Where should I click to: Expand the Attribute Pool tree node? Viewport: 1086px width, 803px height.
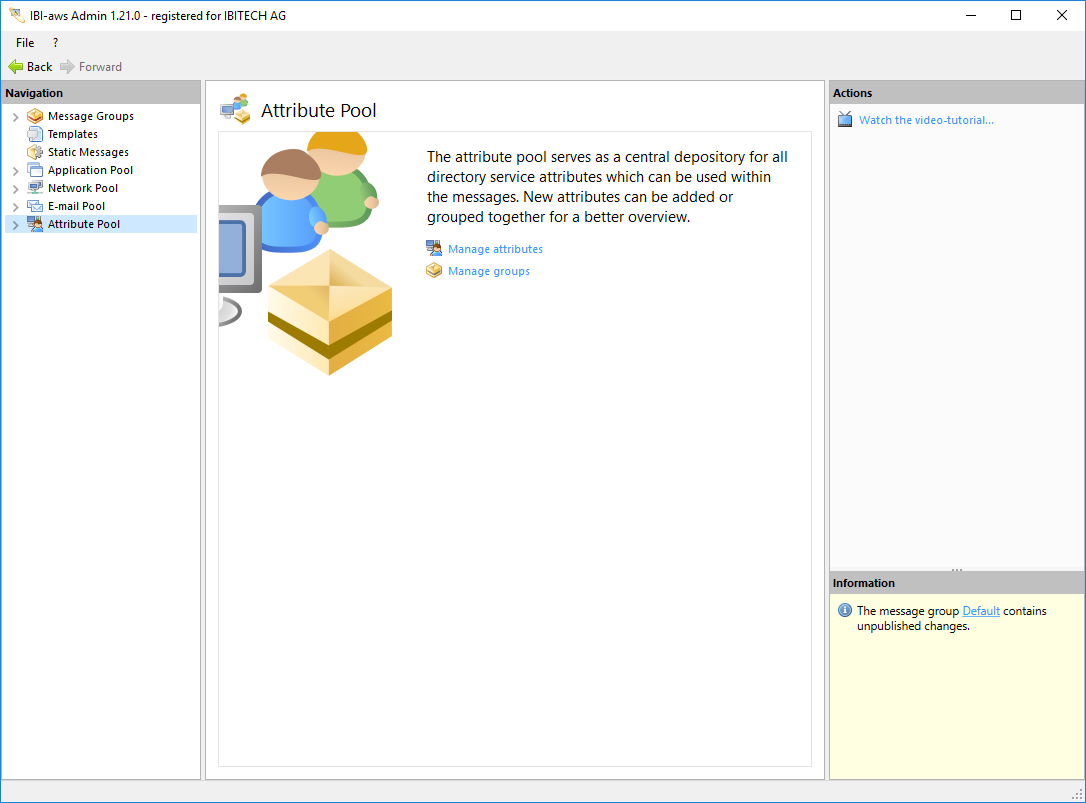tap(15, 225)
